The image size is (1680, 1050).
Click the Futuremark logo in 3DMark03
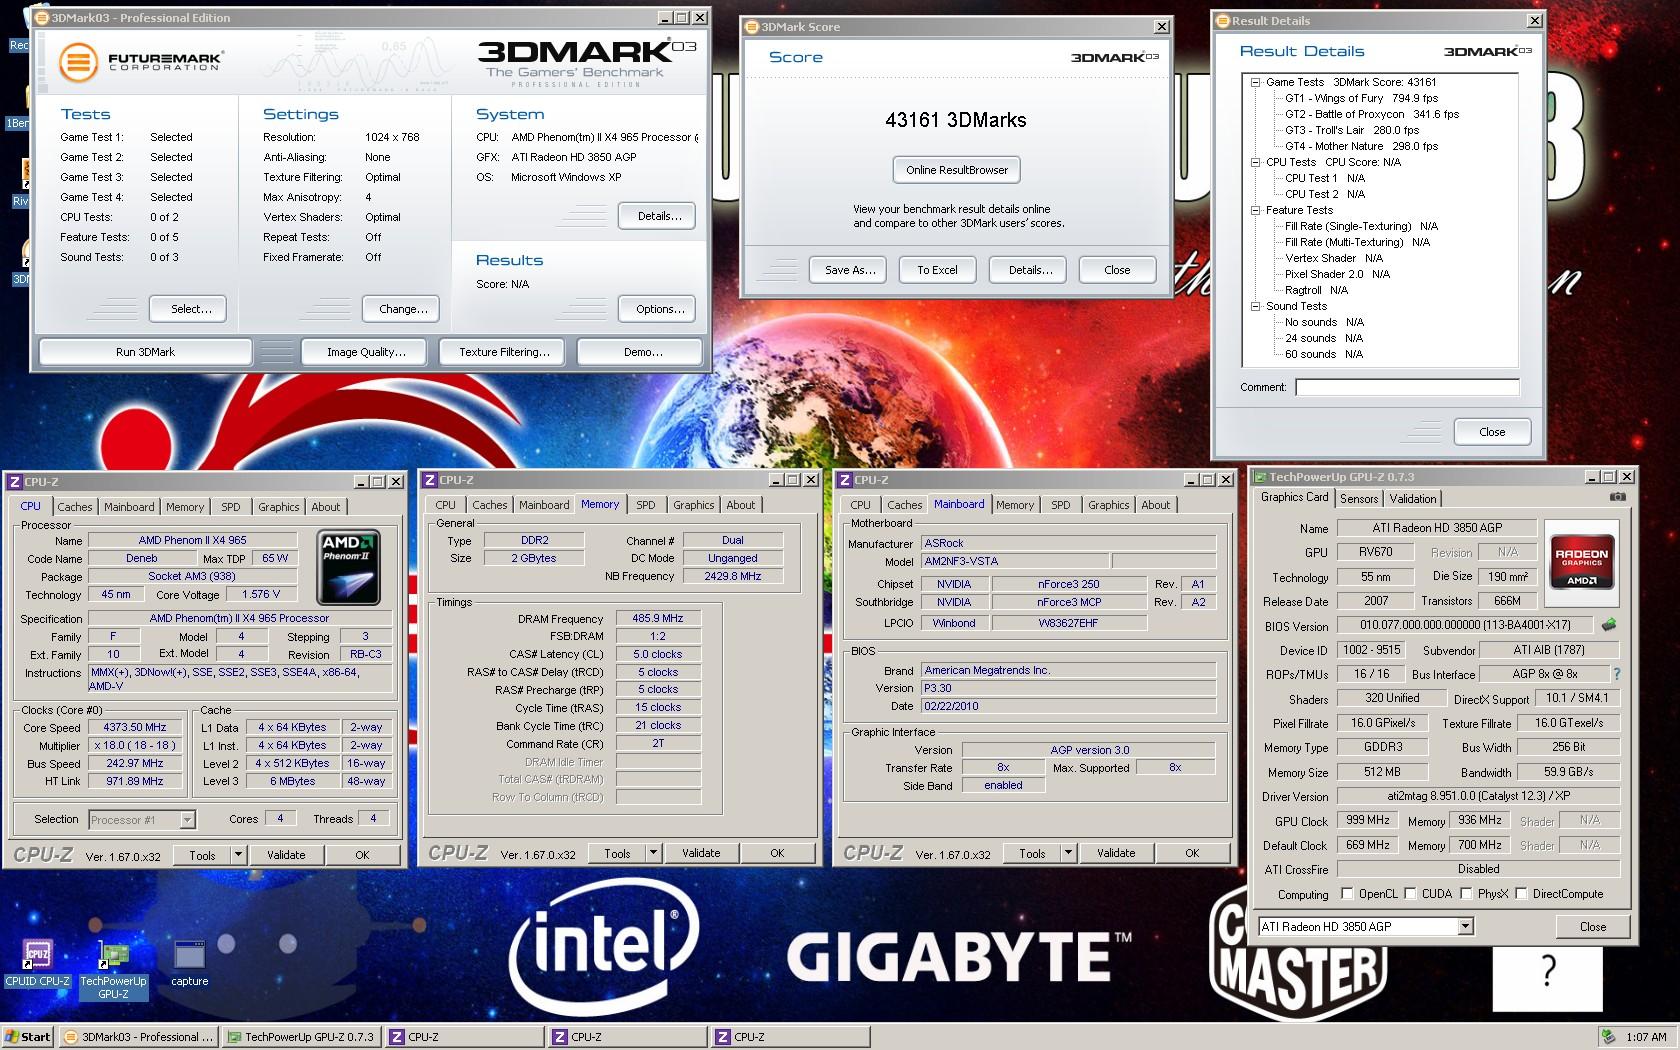(140, 62)
